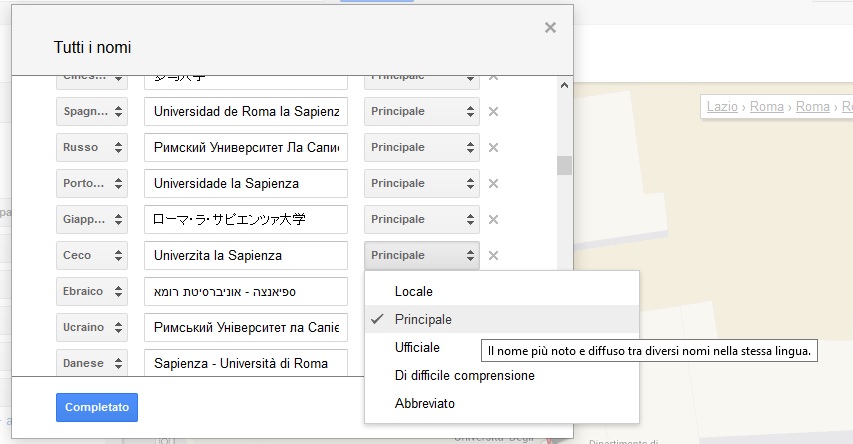Open the Russo language dropdown

92,147
